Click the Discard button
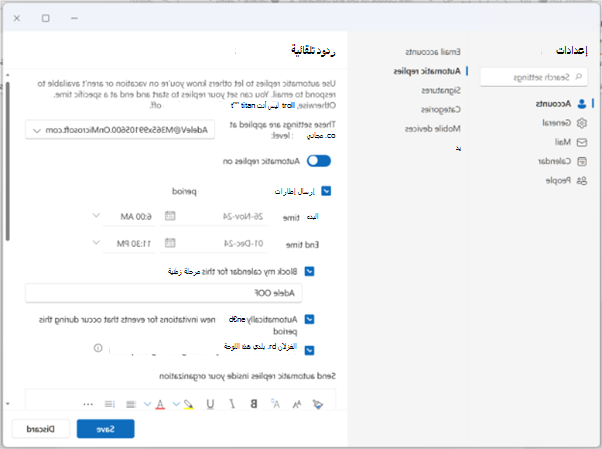The height and width of the screenshot is (449, 602). [x=41, y=429]
